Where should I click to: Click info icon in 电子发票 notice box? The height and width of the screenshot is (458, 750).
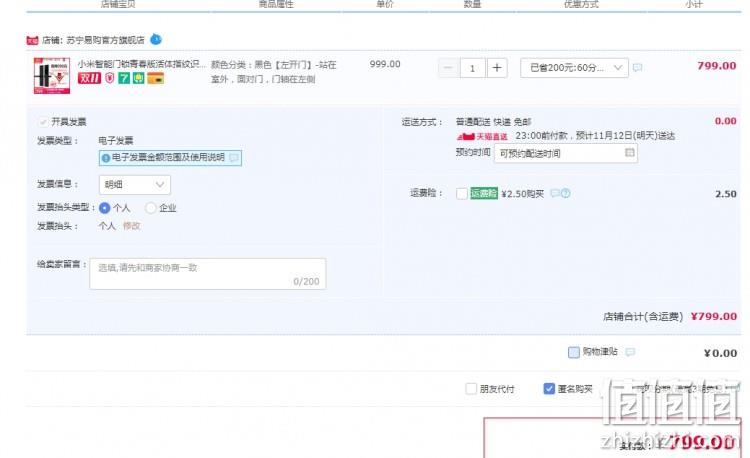(106, 158)
